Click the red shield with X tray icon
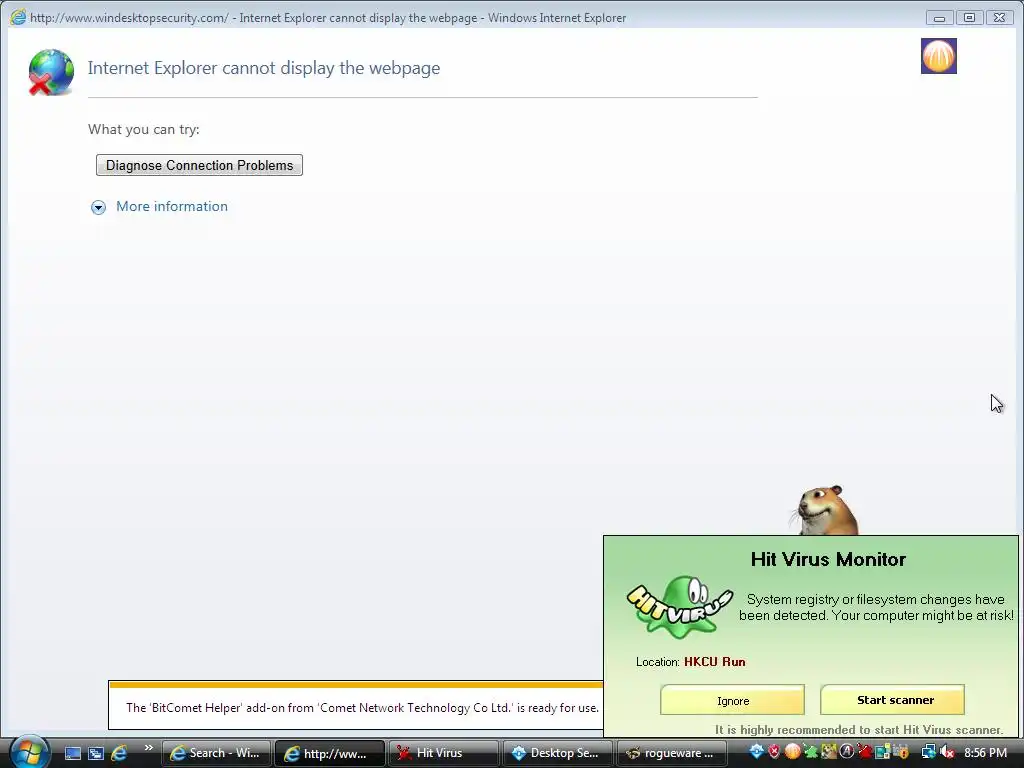Viewport: 1024px width, 768px height. click(775, 752)
